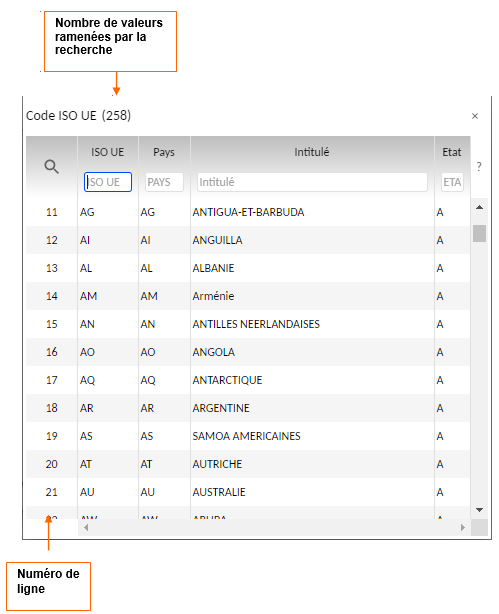Click the horizontal scrollbar right arrow

tap(463, 527)
